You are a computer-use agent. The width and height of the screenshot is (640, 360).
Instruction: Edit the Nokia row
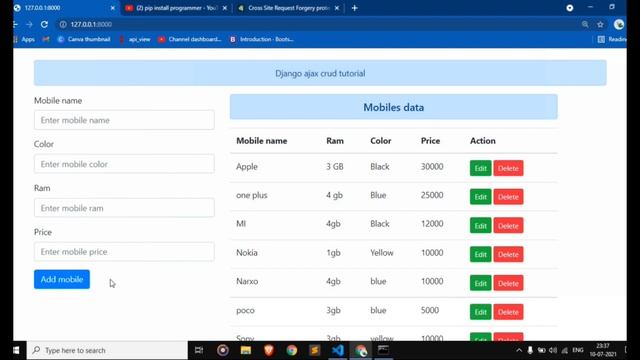click(x=480, y=254)
